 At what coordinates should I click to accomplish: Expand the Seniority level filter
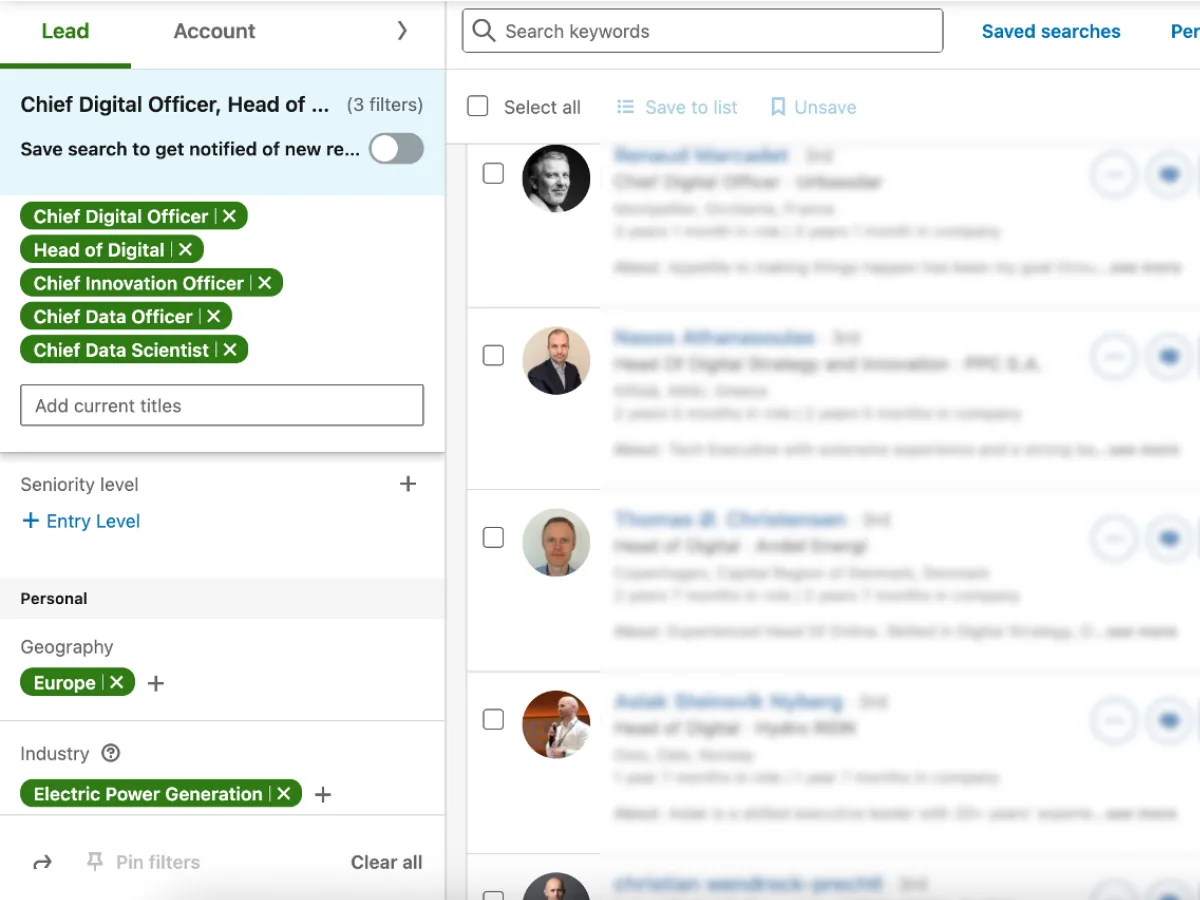[408, 484]
